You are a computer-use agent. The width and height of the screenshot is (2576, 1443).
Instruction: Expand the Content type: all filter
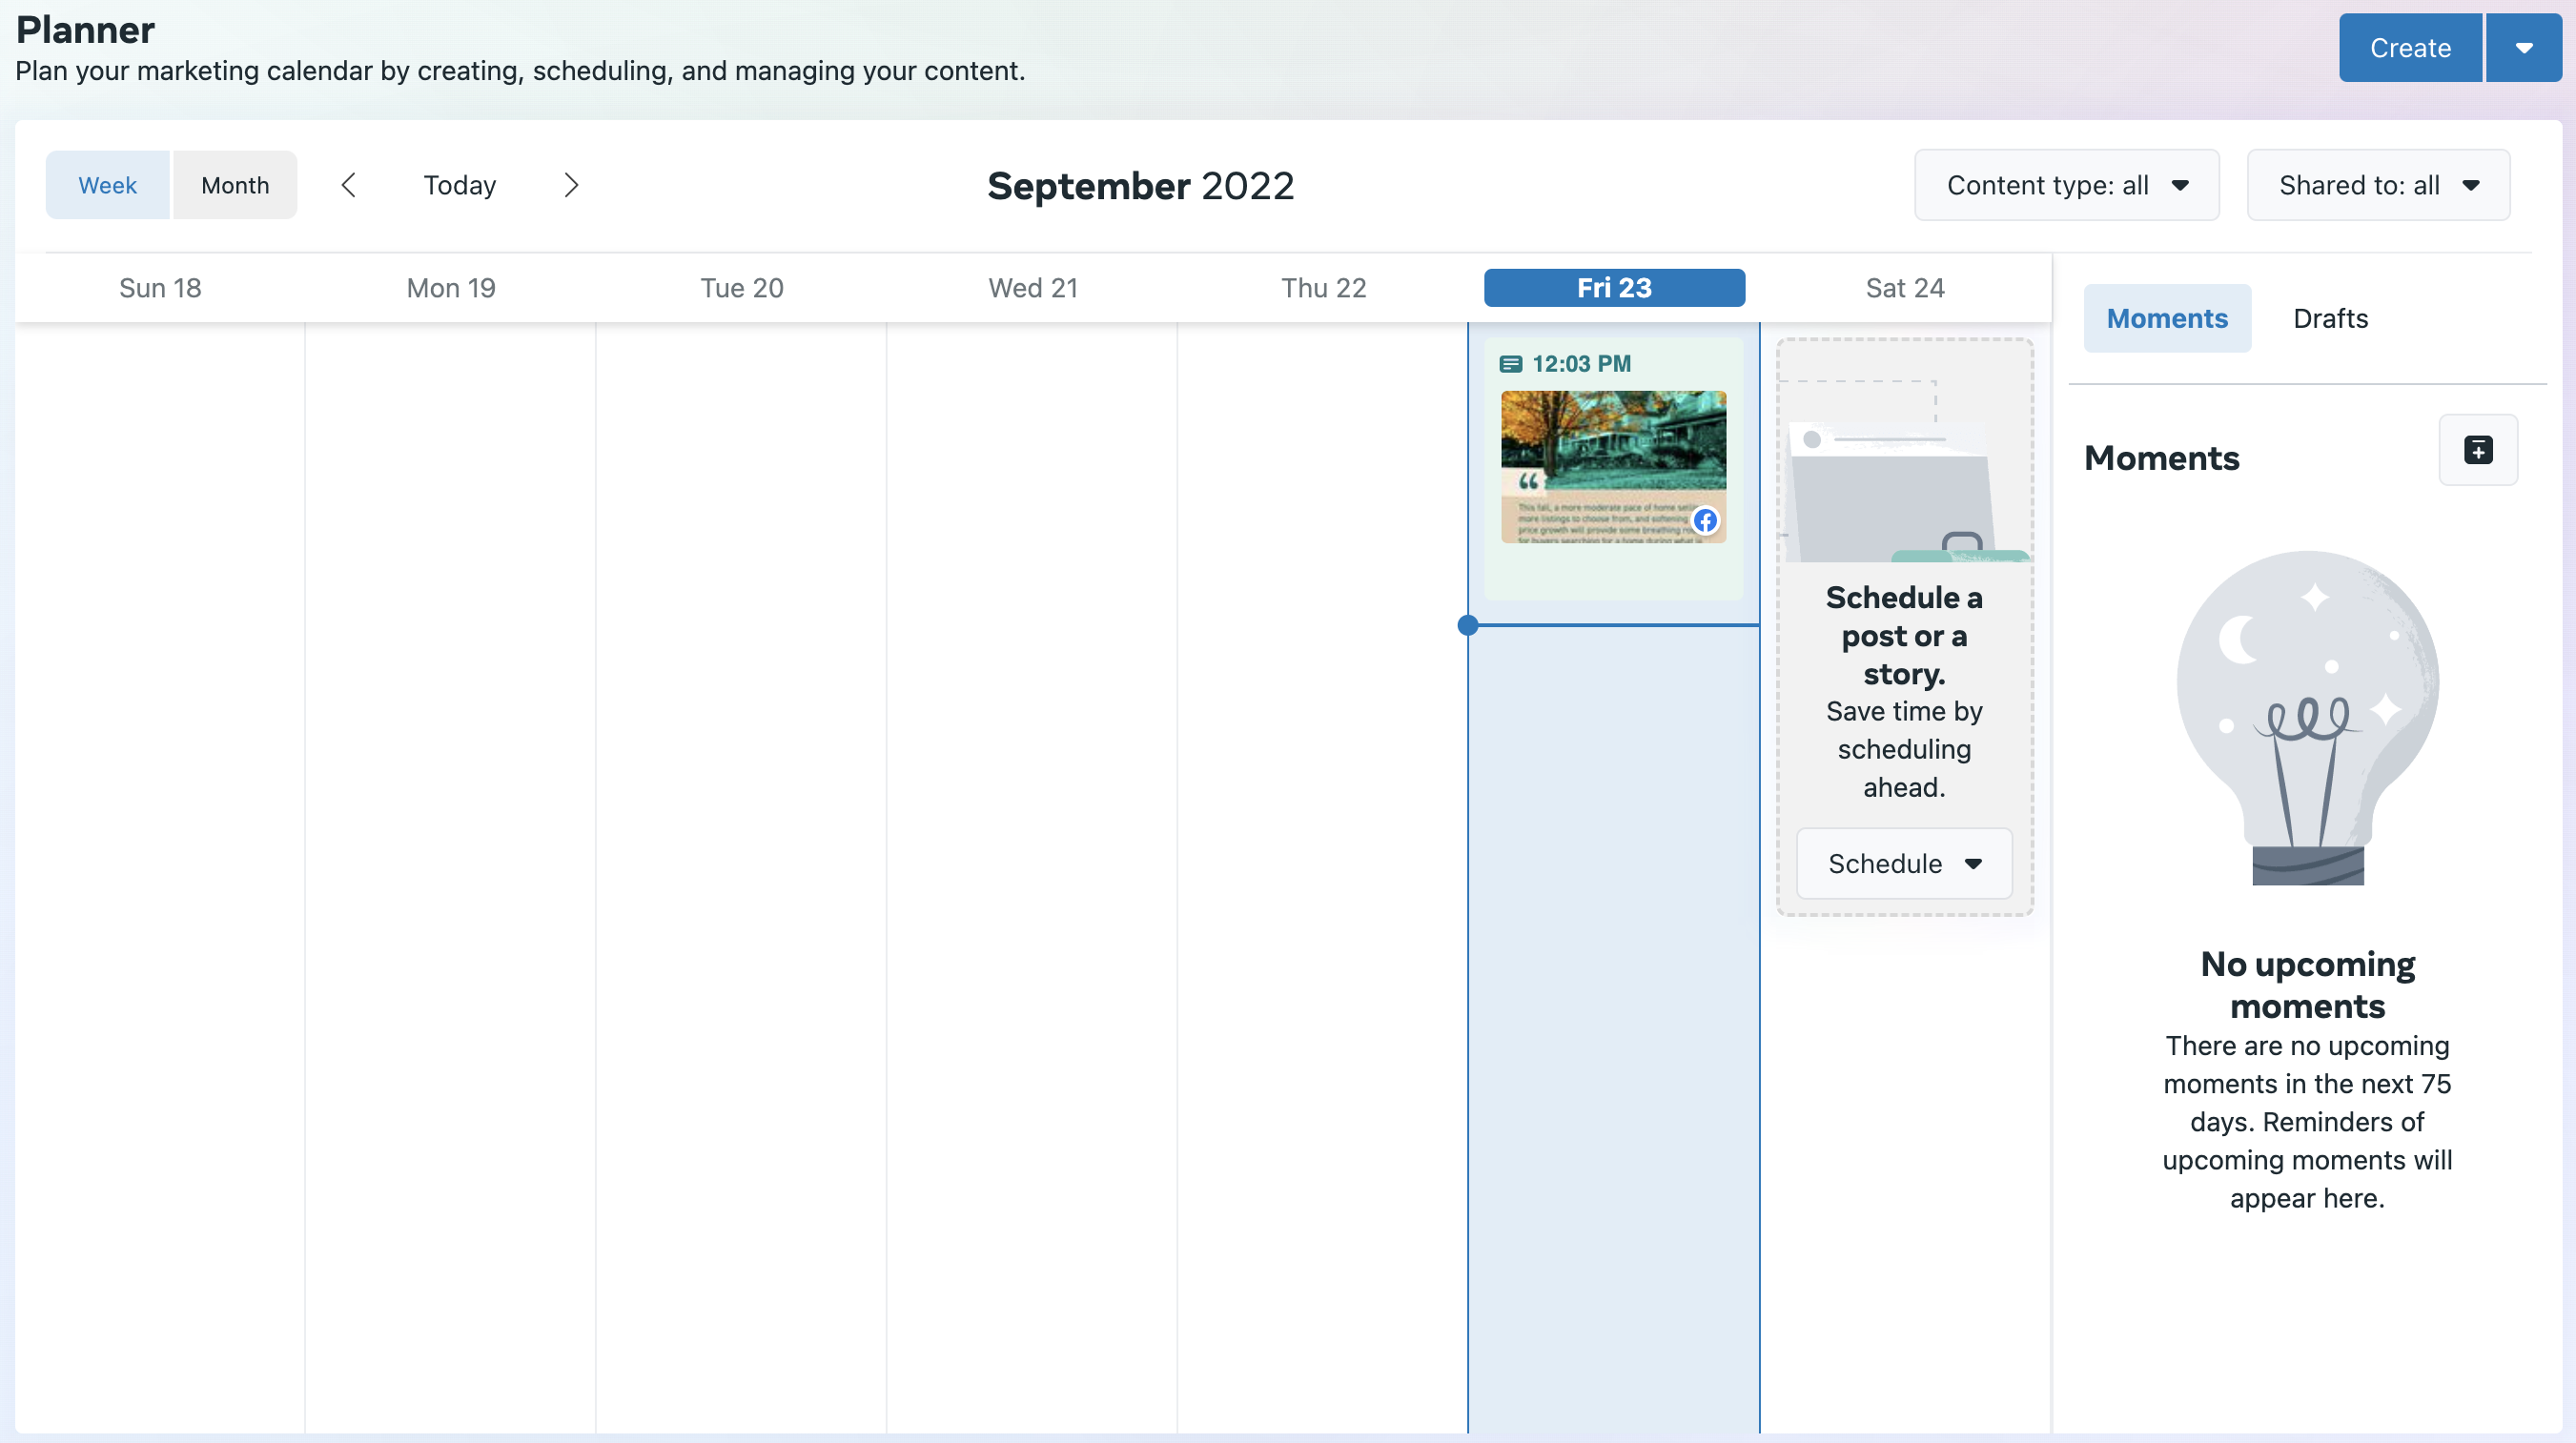coord(2066,185)
